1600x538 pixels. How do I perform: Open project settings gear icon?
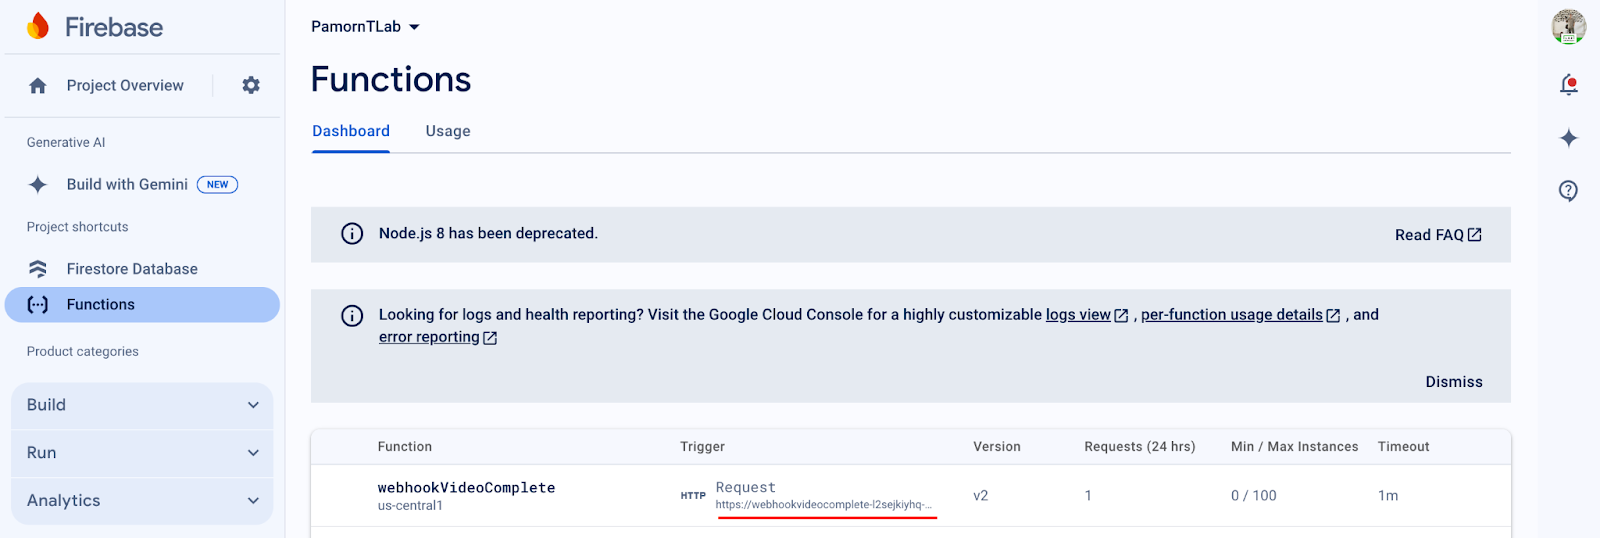[x=251, y=86]
